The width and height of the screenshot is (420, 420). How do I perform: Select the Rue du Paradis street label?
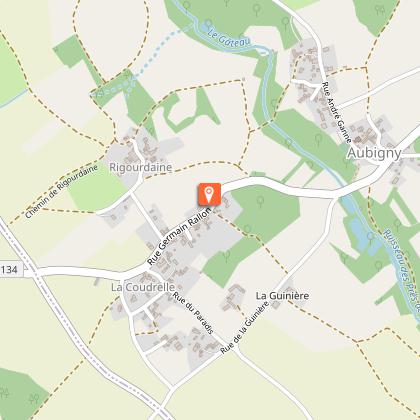tap(193, 313)
